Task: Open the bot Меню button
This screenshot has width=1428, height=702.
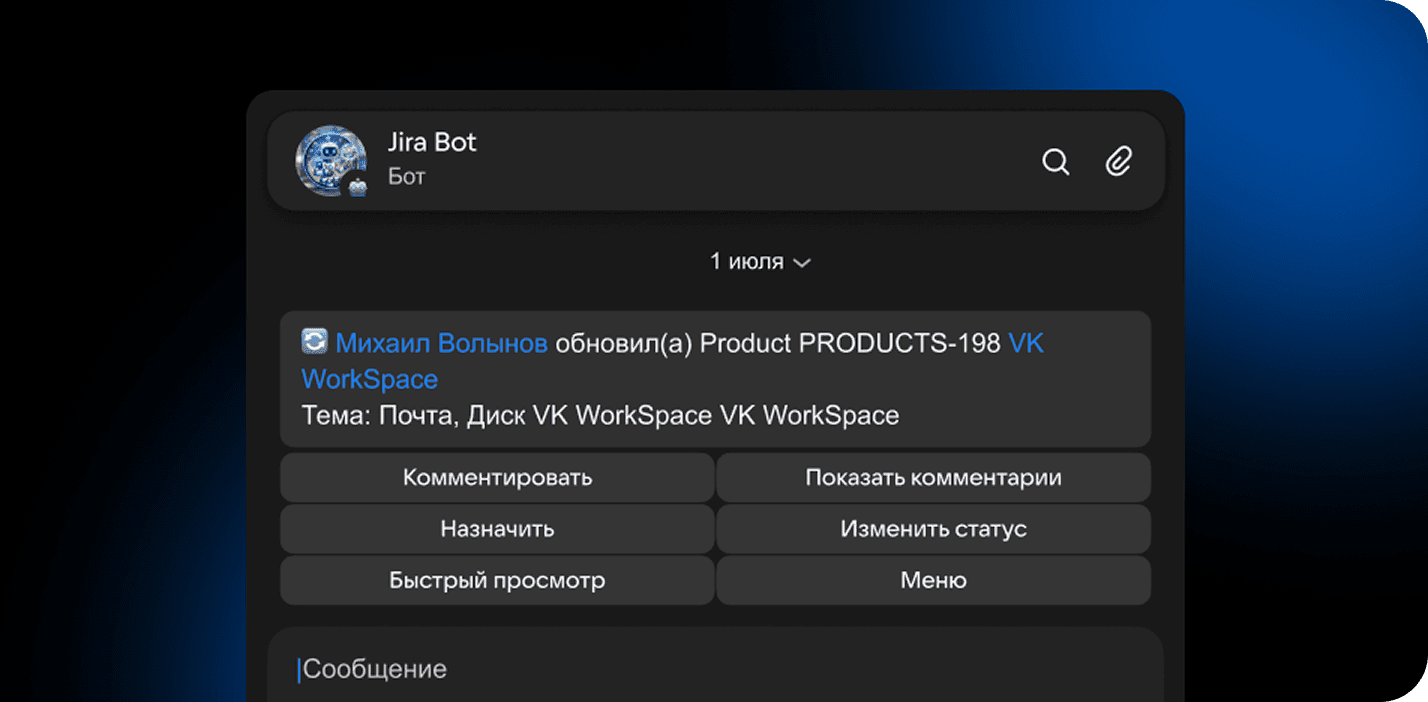Action: 934,580
